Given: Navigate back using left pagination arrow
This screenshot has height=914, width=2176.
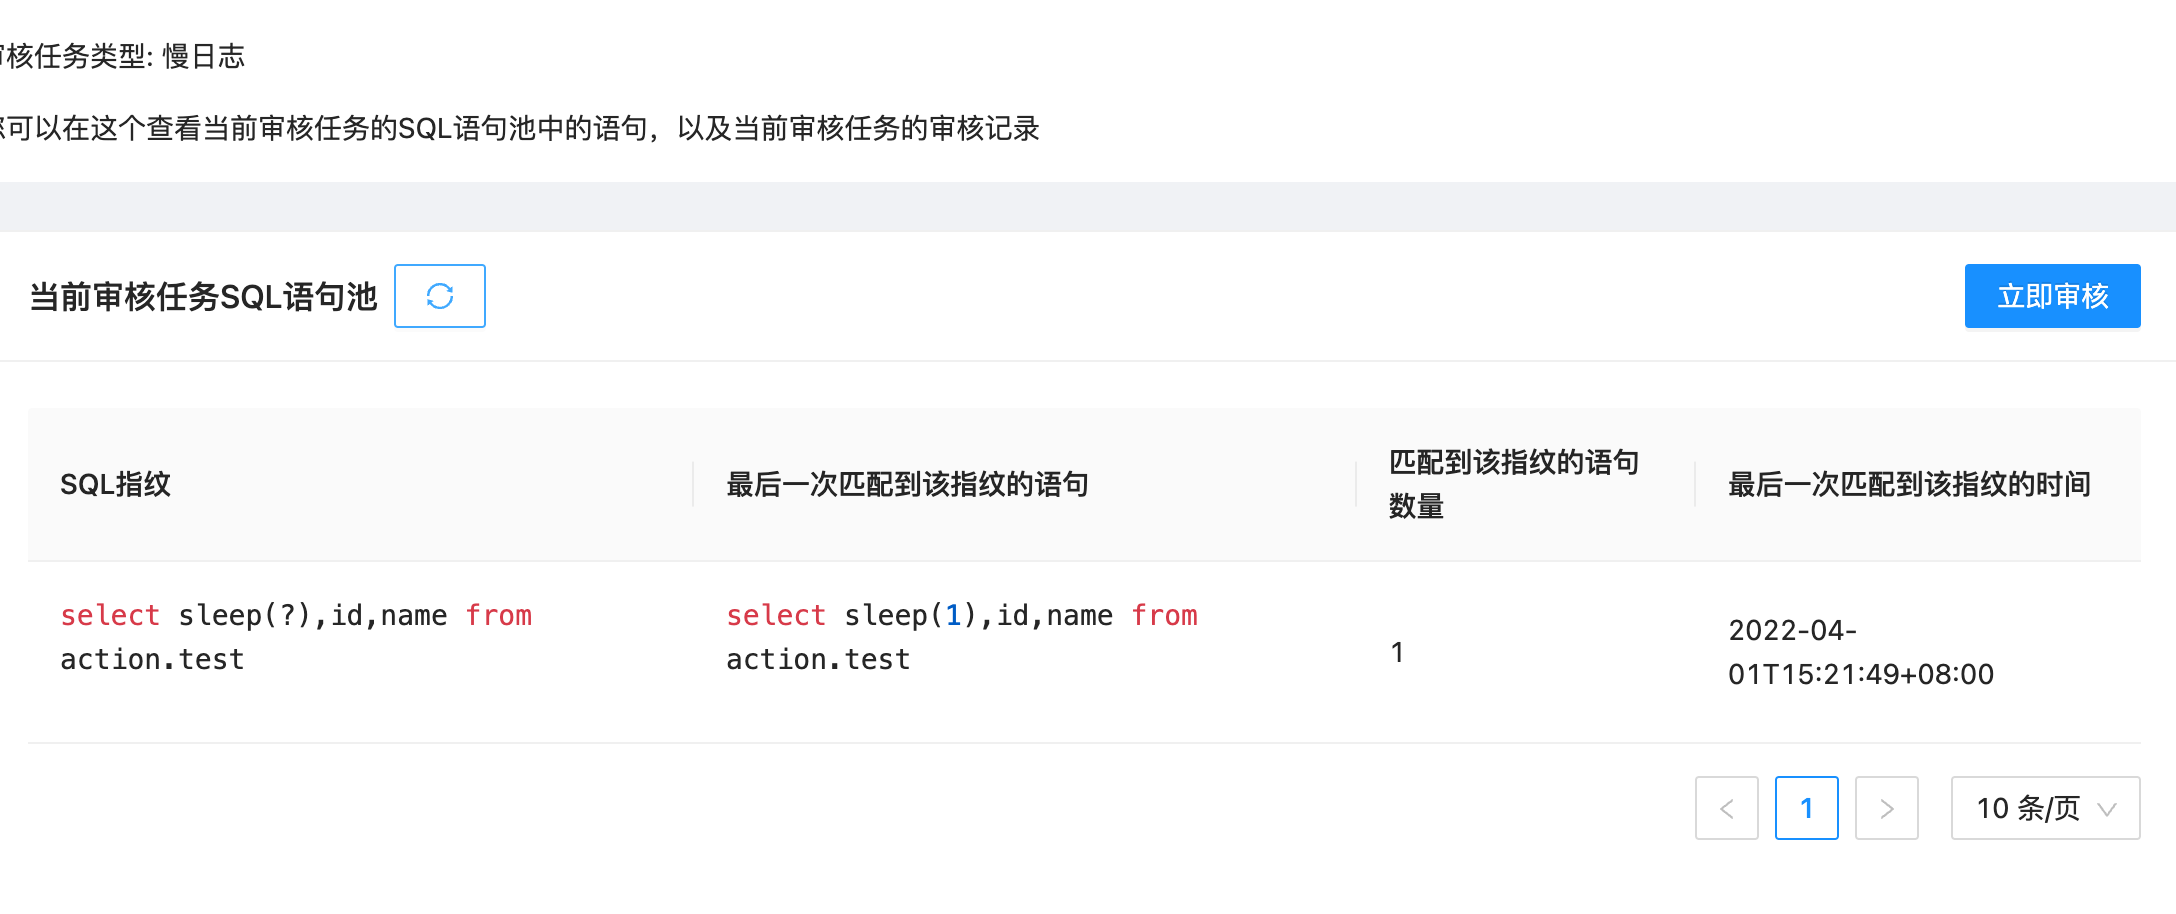Looking at the screenshot, I should [1727, 808].
